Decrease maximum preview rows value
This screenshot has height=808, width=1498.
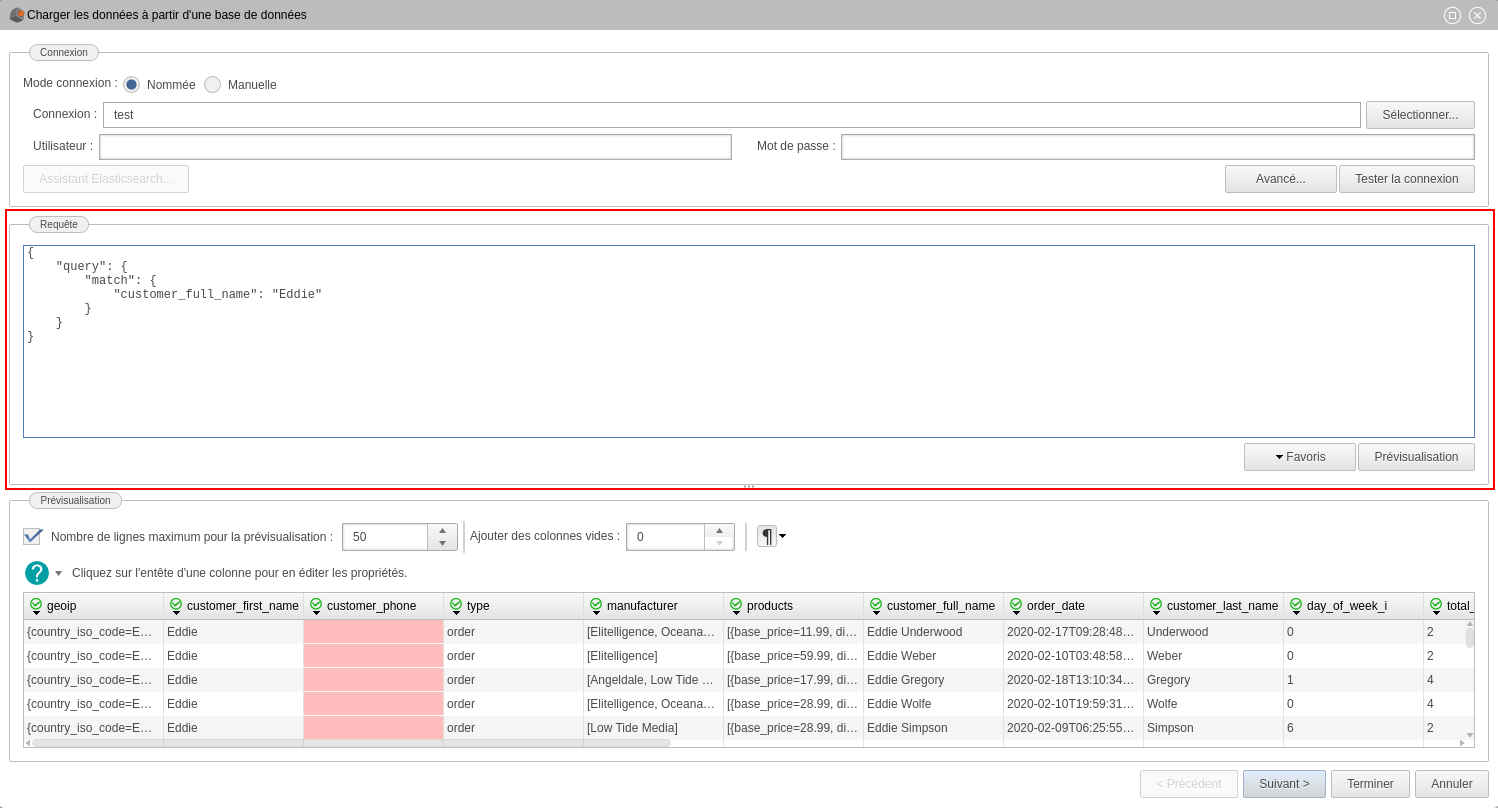[x=442, y=543]
